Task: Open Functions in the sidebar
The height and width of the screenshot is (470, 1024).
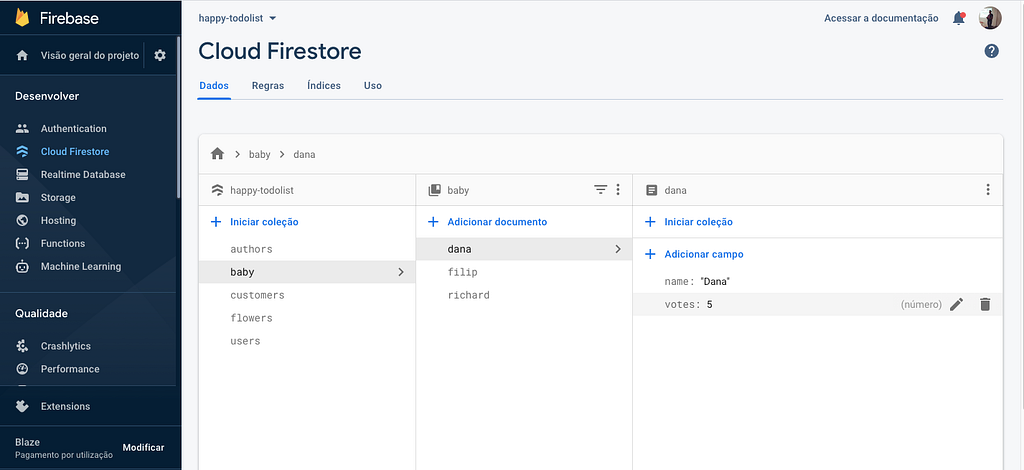Action: click(63, 243)
